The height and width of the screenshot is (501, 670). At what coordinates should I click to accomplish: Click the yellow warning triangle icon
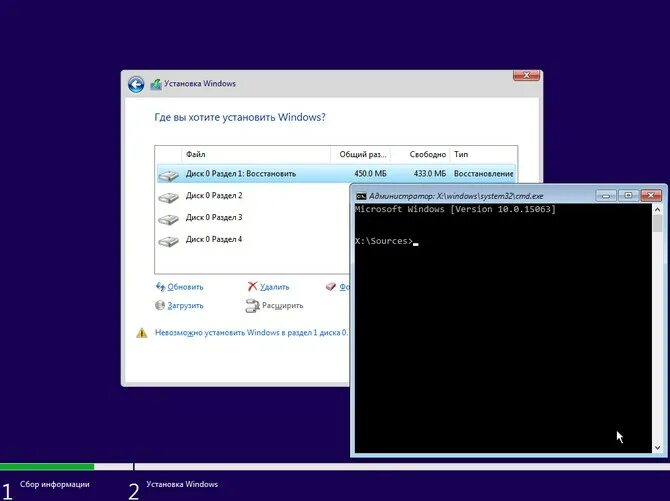142,333
